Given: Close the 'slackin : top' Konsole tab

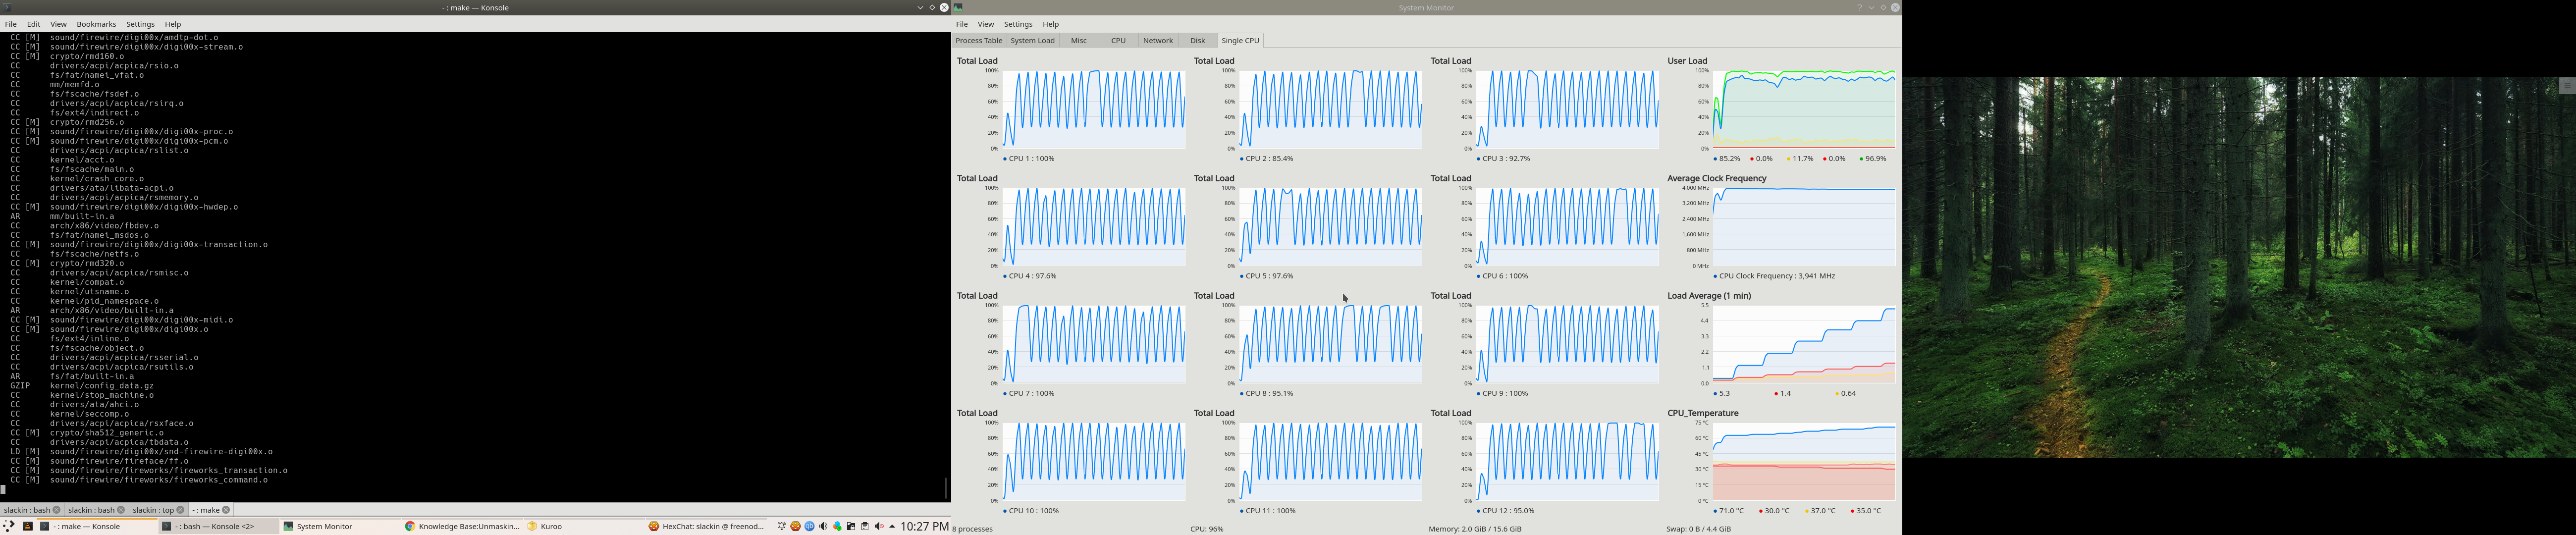Looking at the screenshot, I should [181, 510].
